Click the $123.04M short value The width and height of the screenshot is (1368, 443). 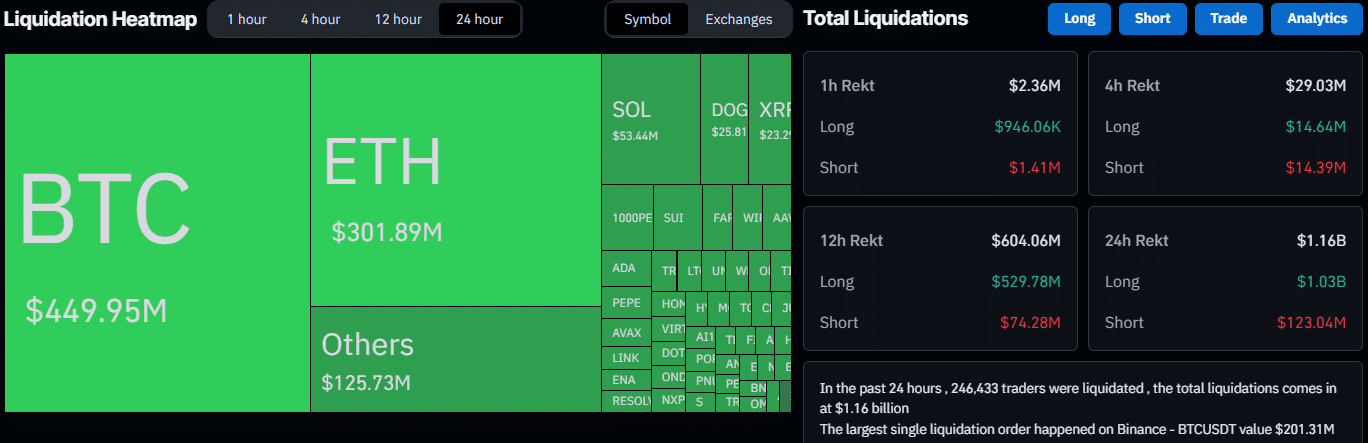click(x=1312, y=323)
